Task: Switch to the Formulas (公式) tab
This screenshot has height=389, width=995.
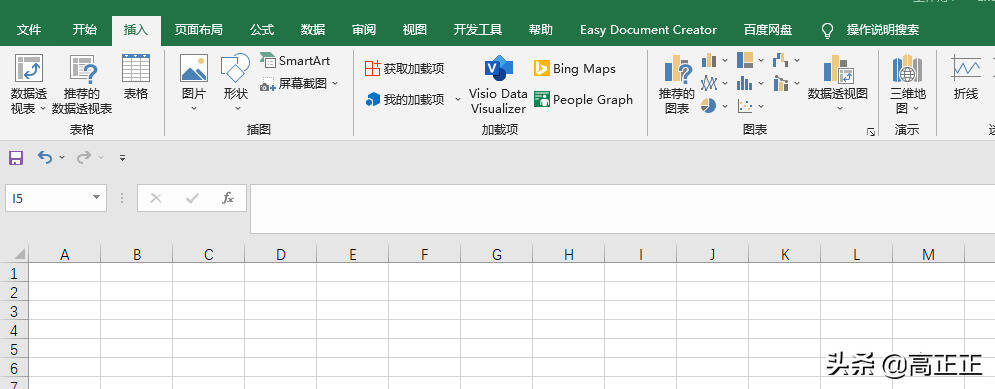Action: click(261, 30)
